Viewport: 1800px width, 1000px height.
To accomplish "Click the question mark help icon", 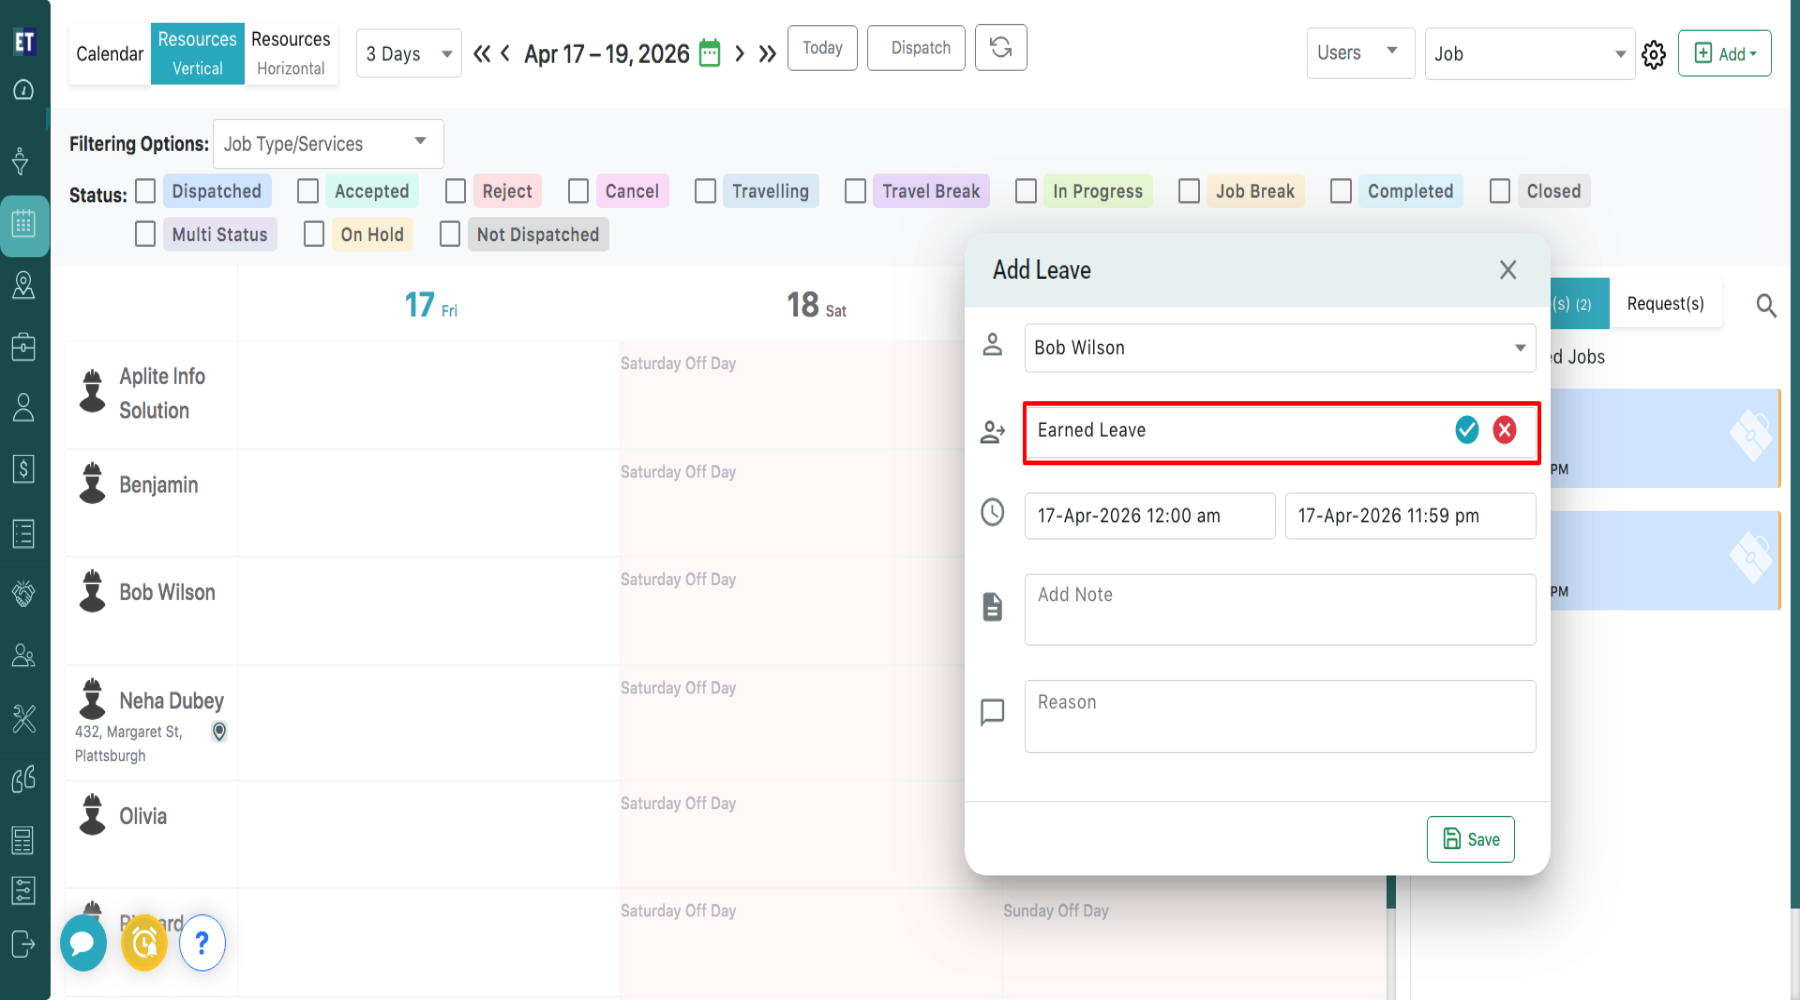I will tap(202, 943).
